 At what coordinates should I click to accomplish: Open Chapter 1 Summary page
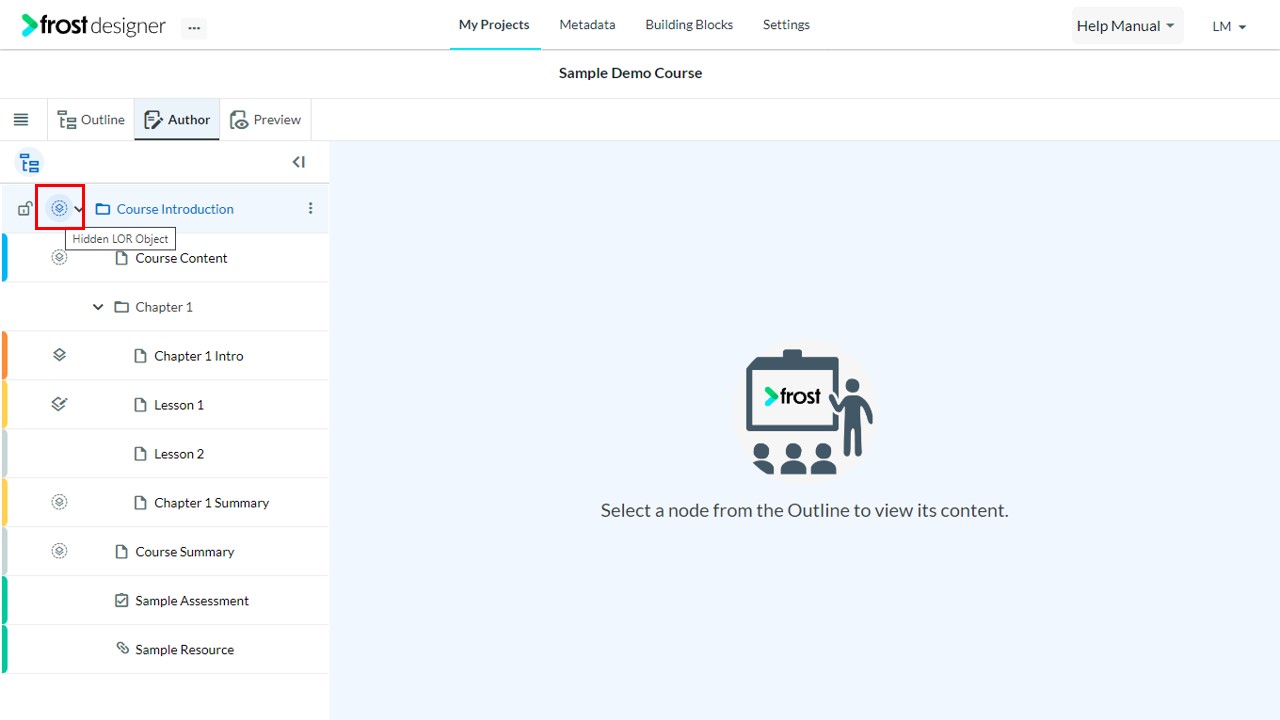(211, 503)
